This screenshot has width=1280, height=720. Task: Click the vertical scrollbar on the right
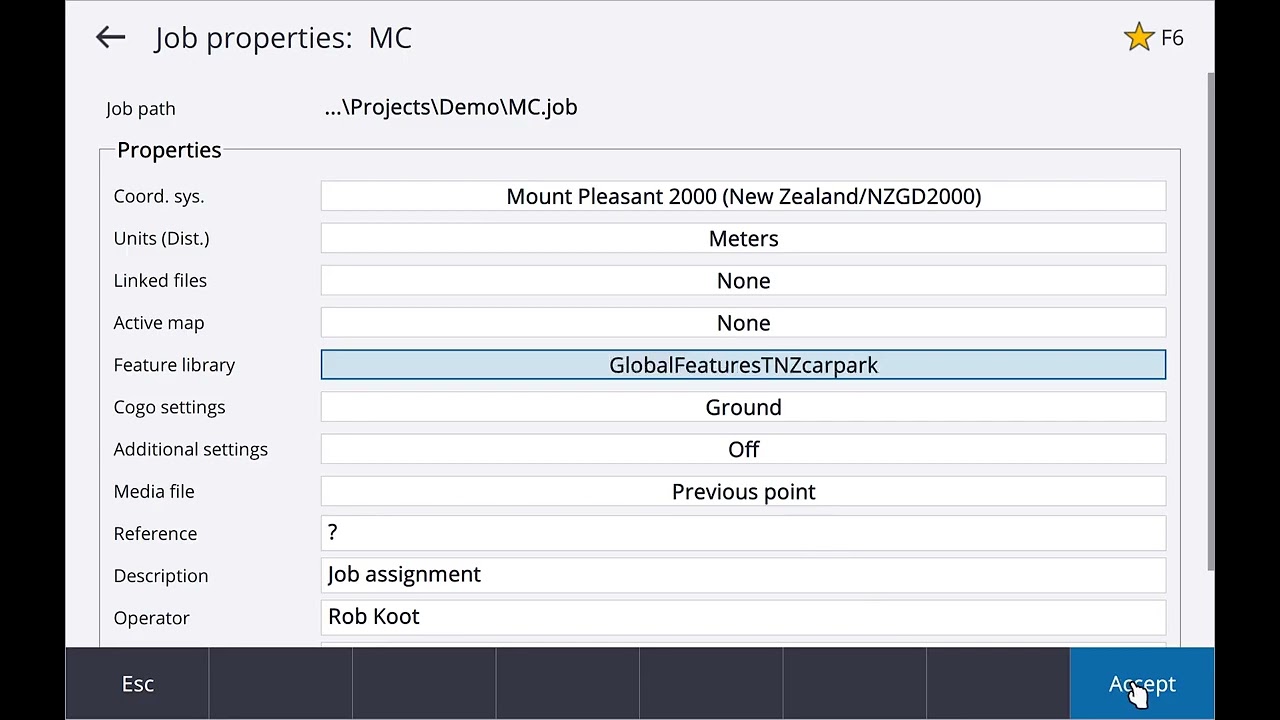click(1210, 320)
